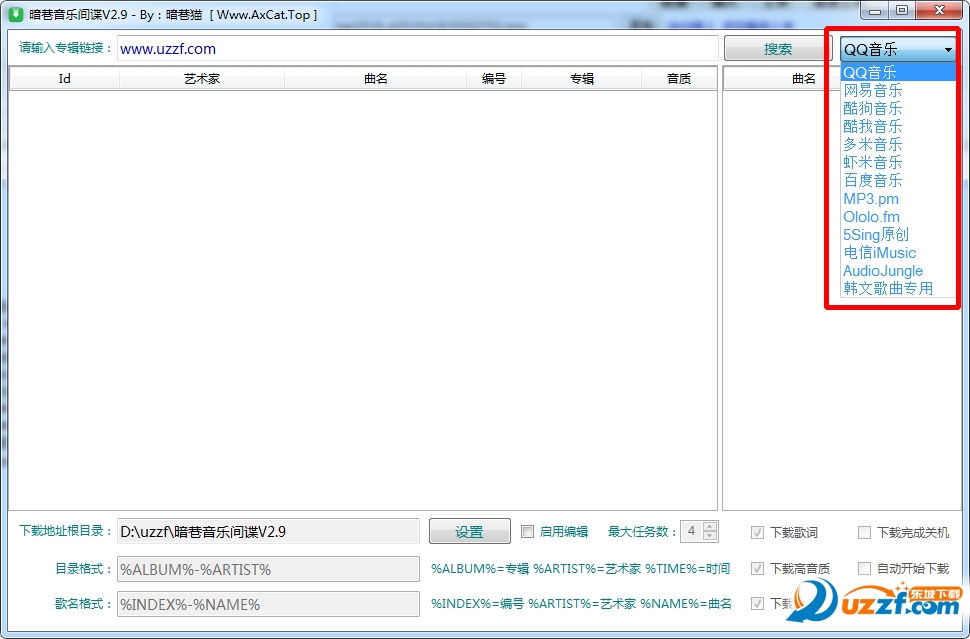
Task: Choose 5Sing原创 in the dropdown list
Action: point(898,234)
